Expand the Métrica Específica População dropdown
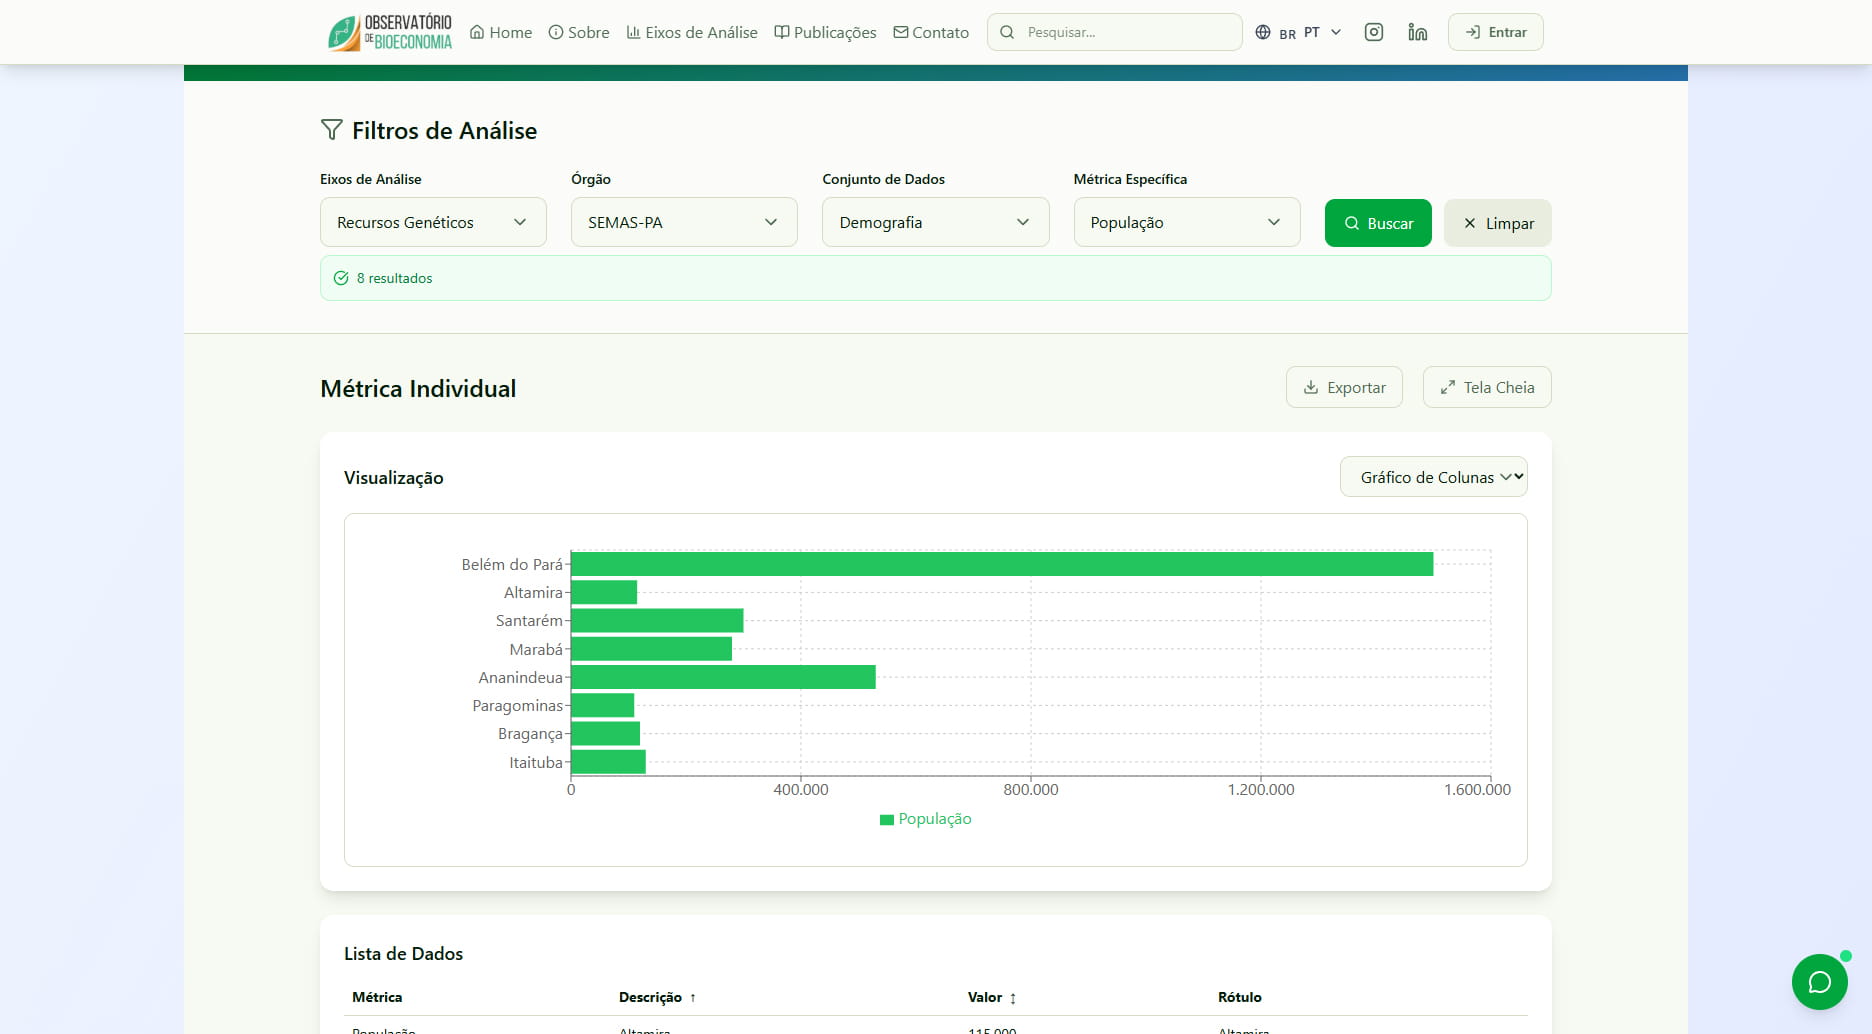Viewport: 1872px width, 1034px height. [x=1186, y=222]
